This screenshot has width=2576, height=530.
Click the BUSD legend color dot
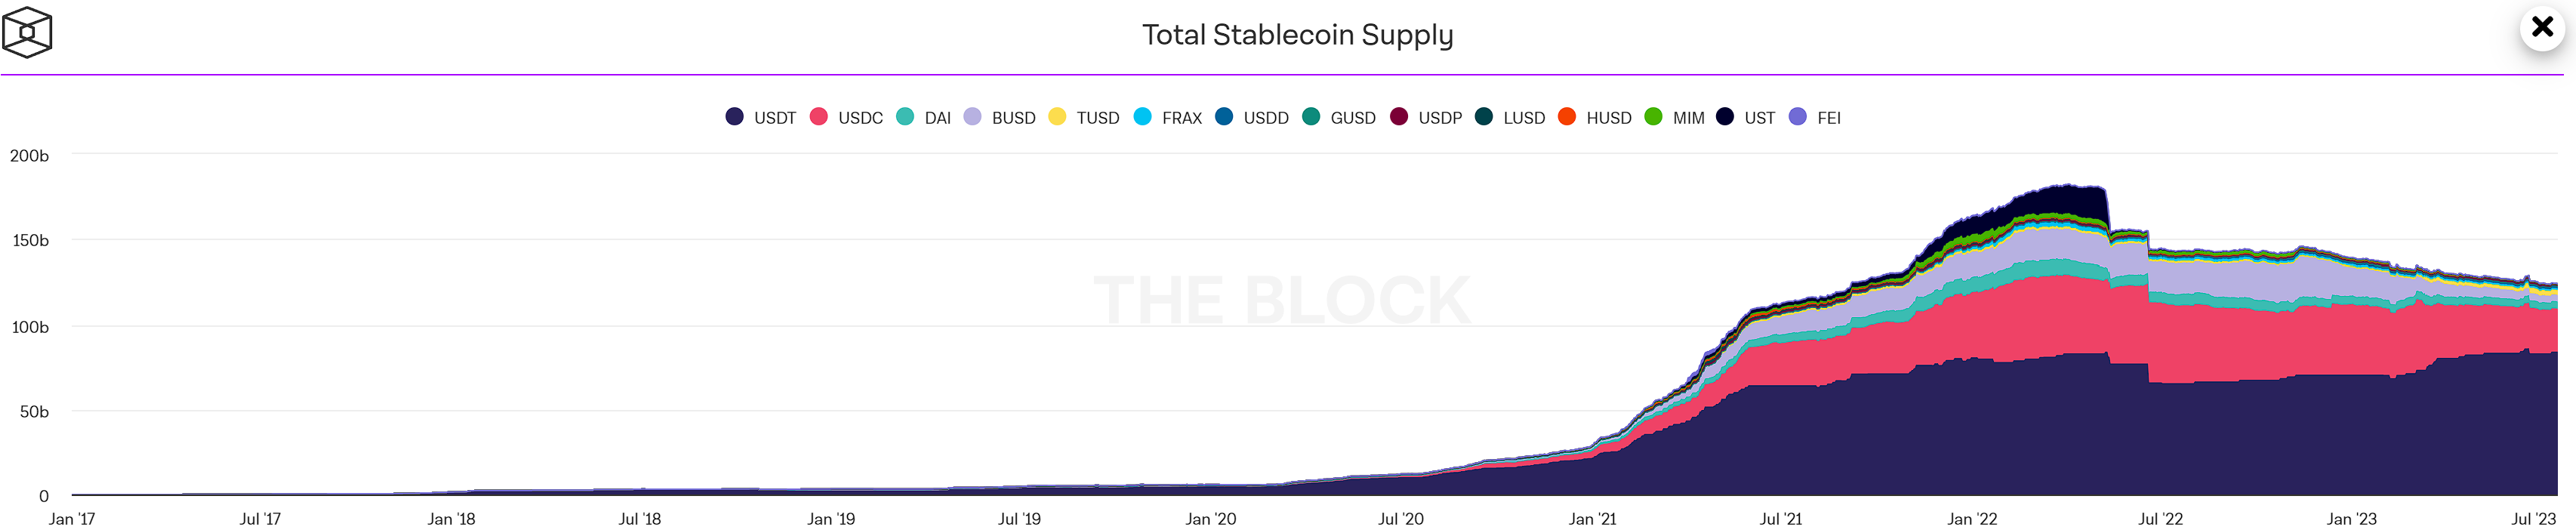[x=972, y=117]
